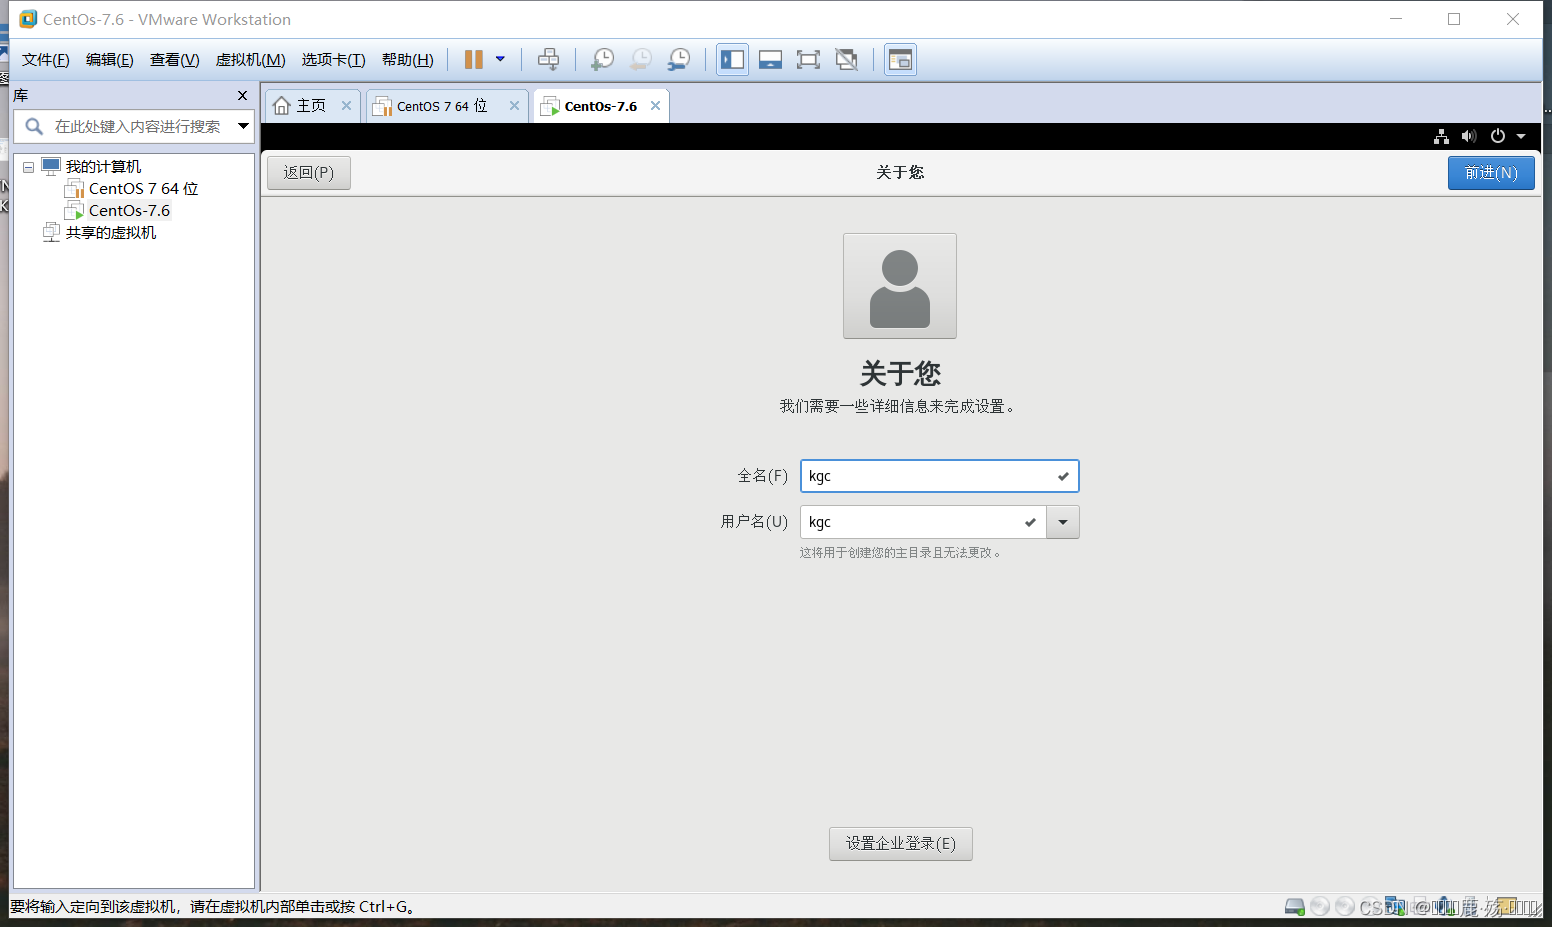Click the 设置企业登录(E) button
The image size is (1552, 927).
click(x=901, y=844)
